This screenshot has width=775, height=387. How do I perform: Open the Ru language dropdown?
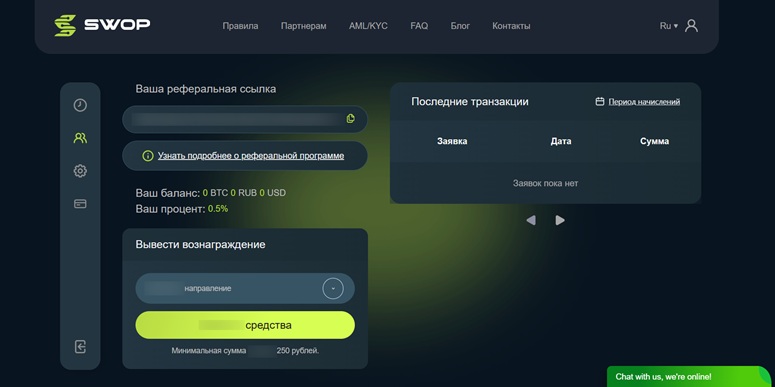coord(669,26)
